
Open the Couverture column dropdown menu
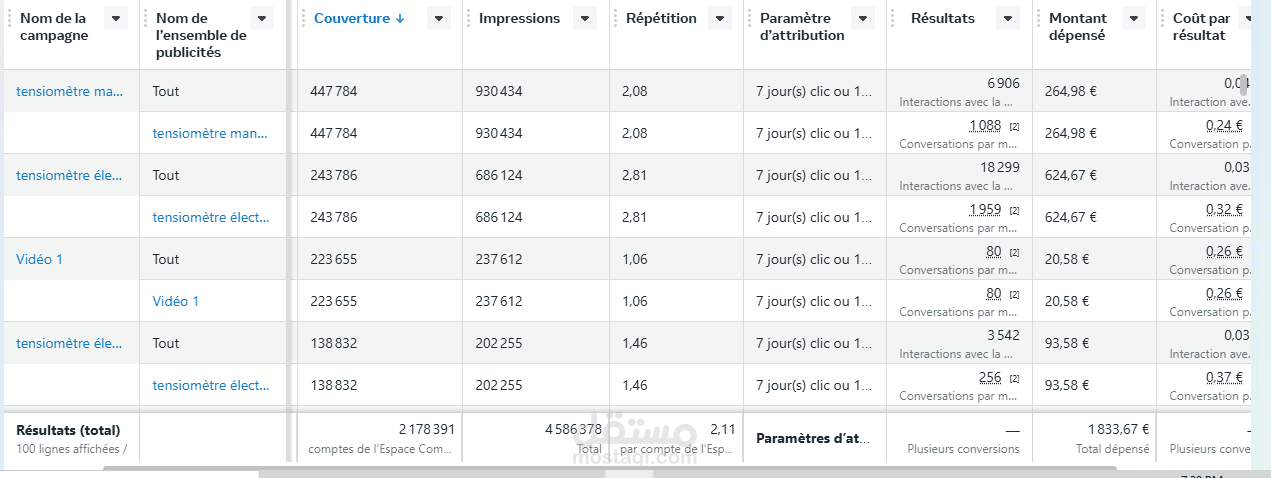pyautogui.click(x=438, y=18)
